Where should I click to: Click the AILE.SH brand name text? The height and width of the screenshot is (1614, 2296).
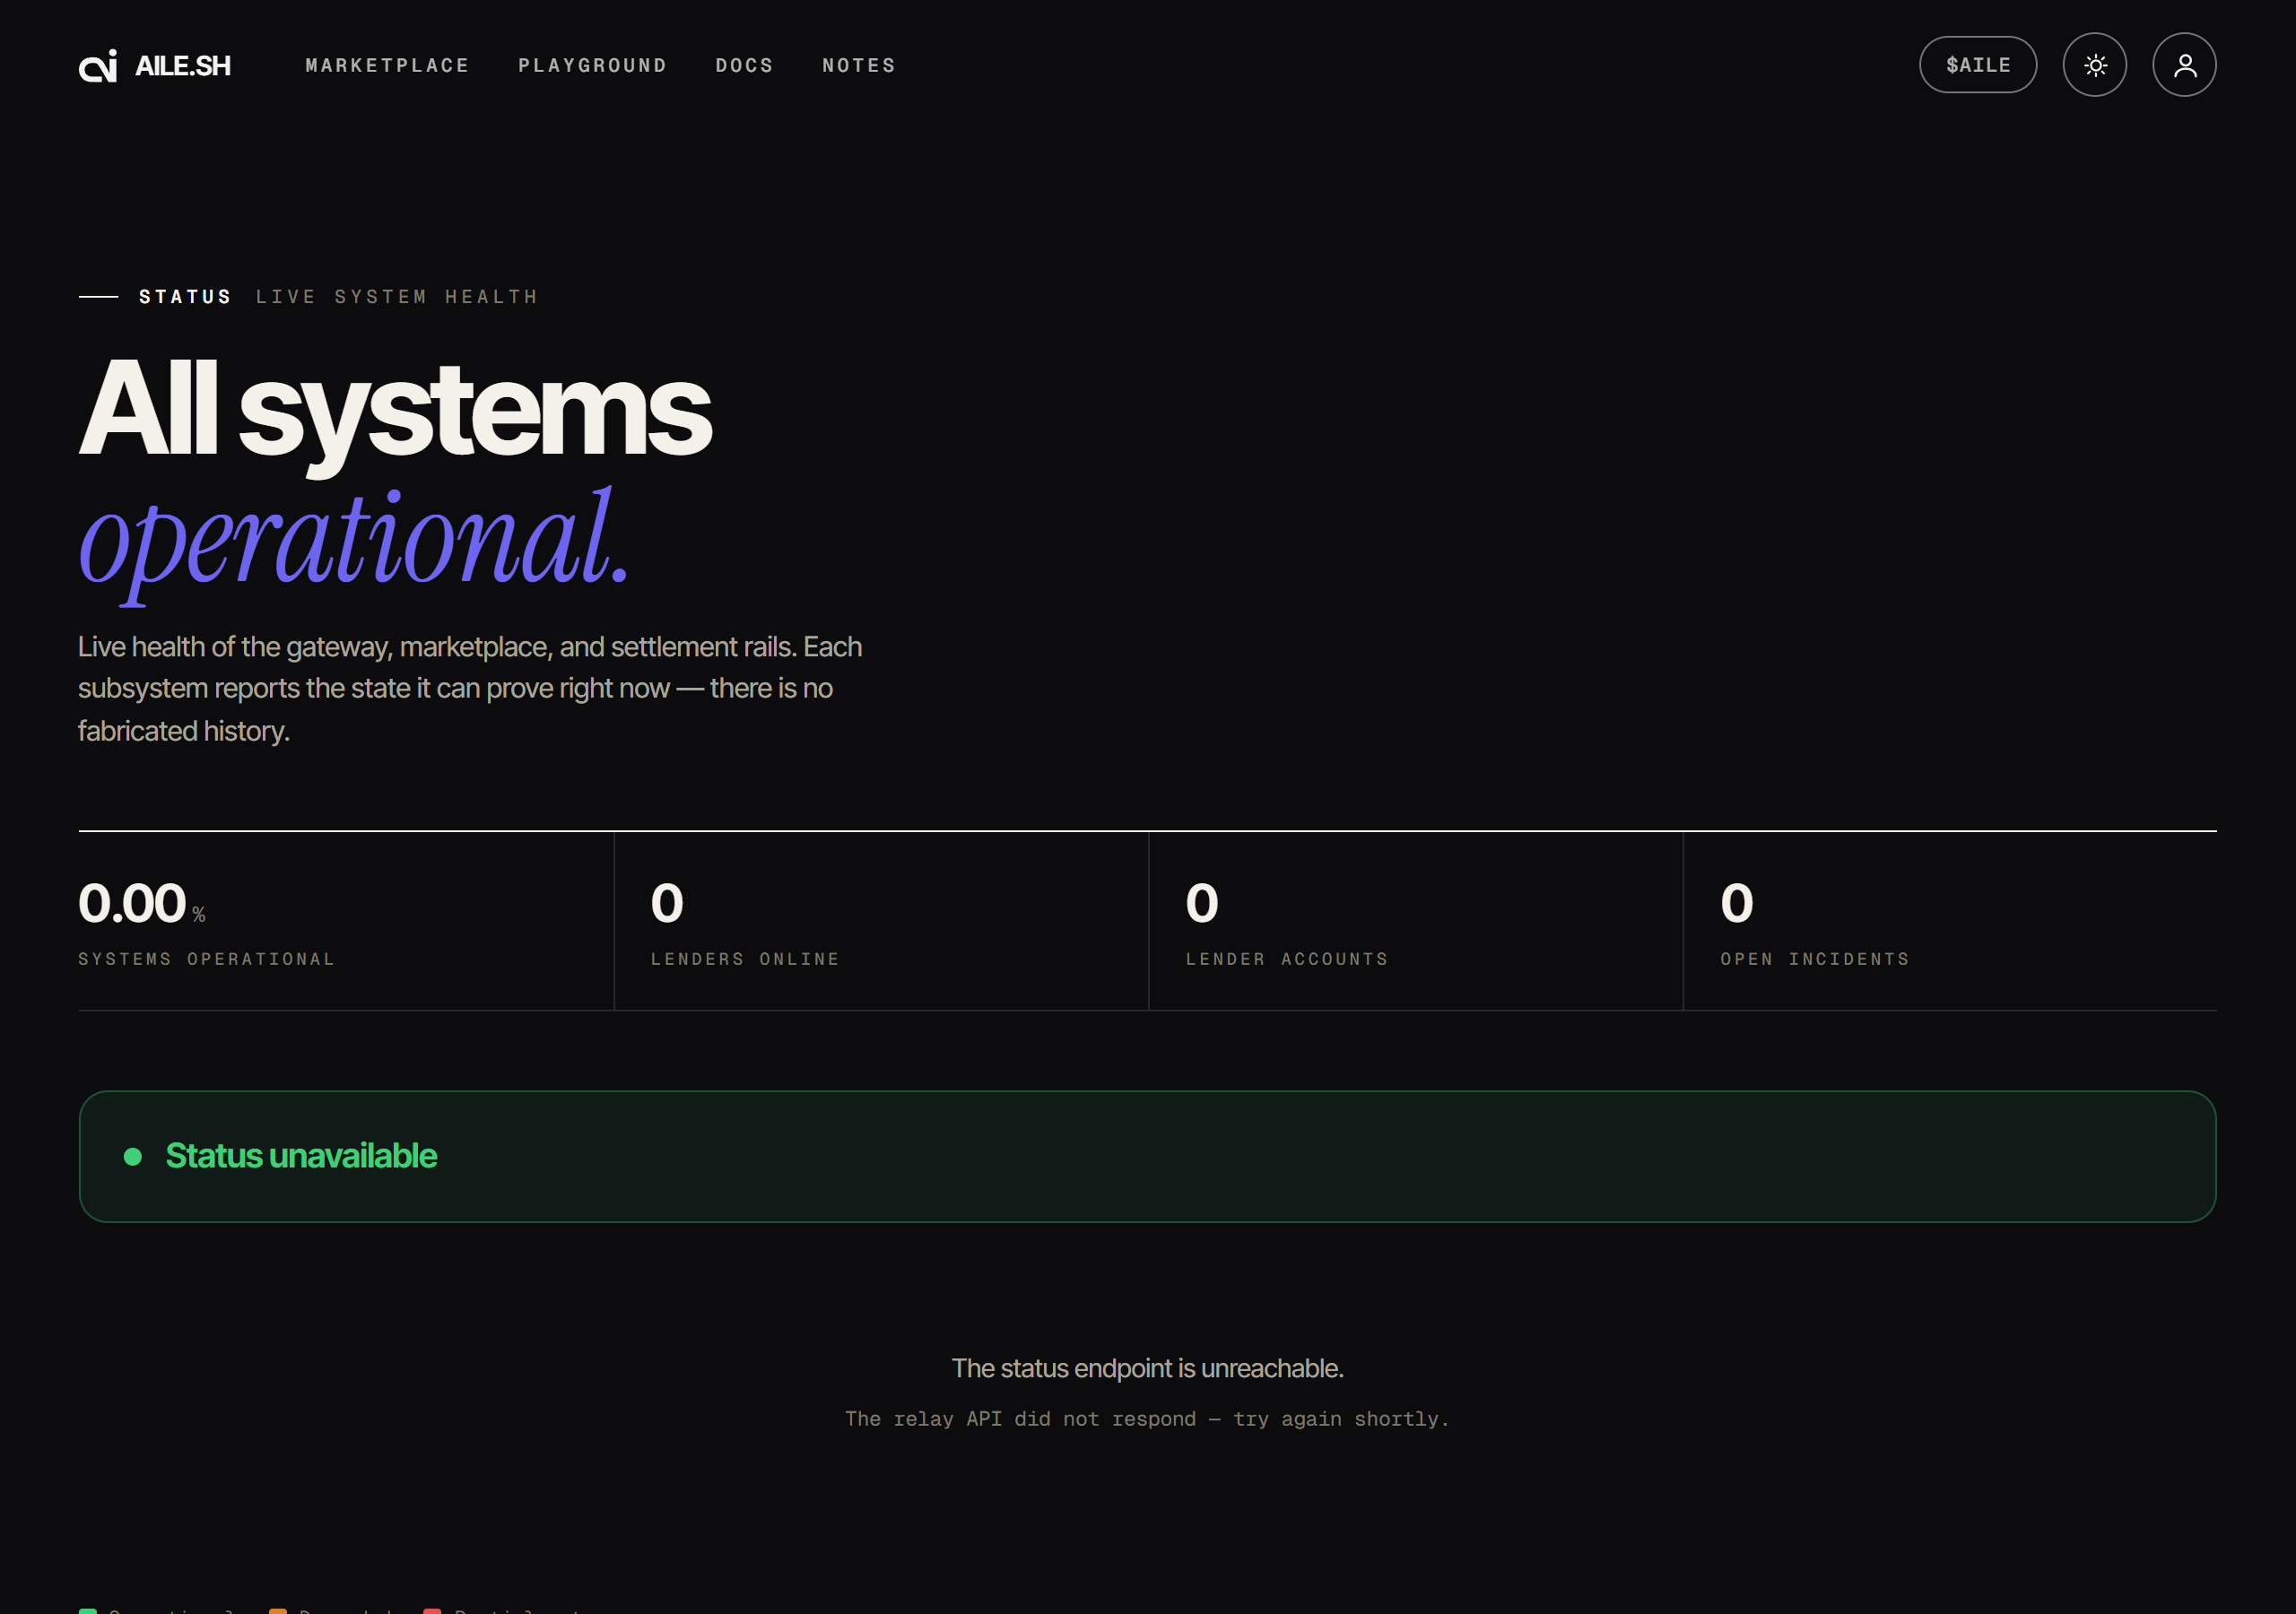[x=183, y=66]
